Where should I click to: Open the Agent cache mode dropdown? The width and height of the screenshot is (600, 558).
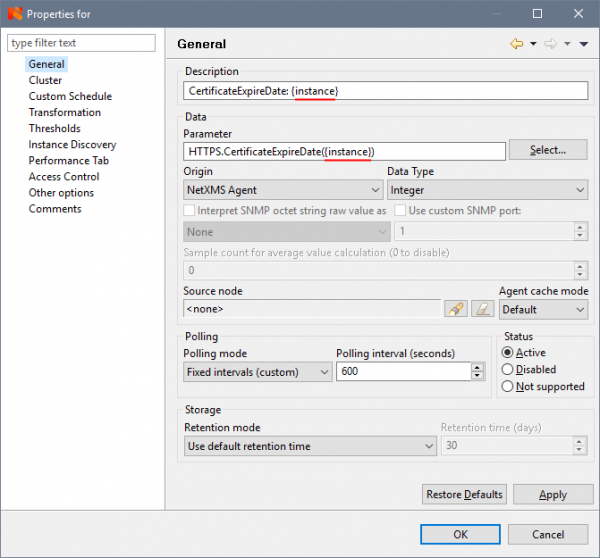click(543, 310)
